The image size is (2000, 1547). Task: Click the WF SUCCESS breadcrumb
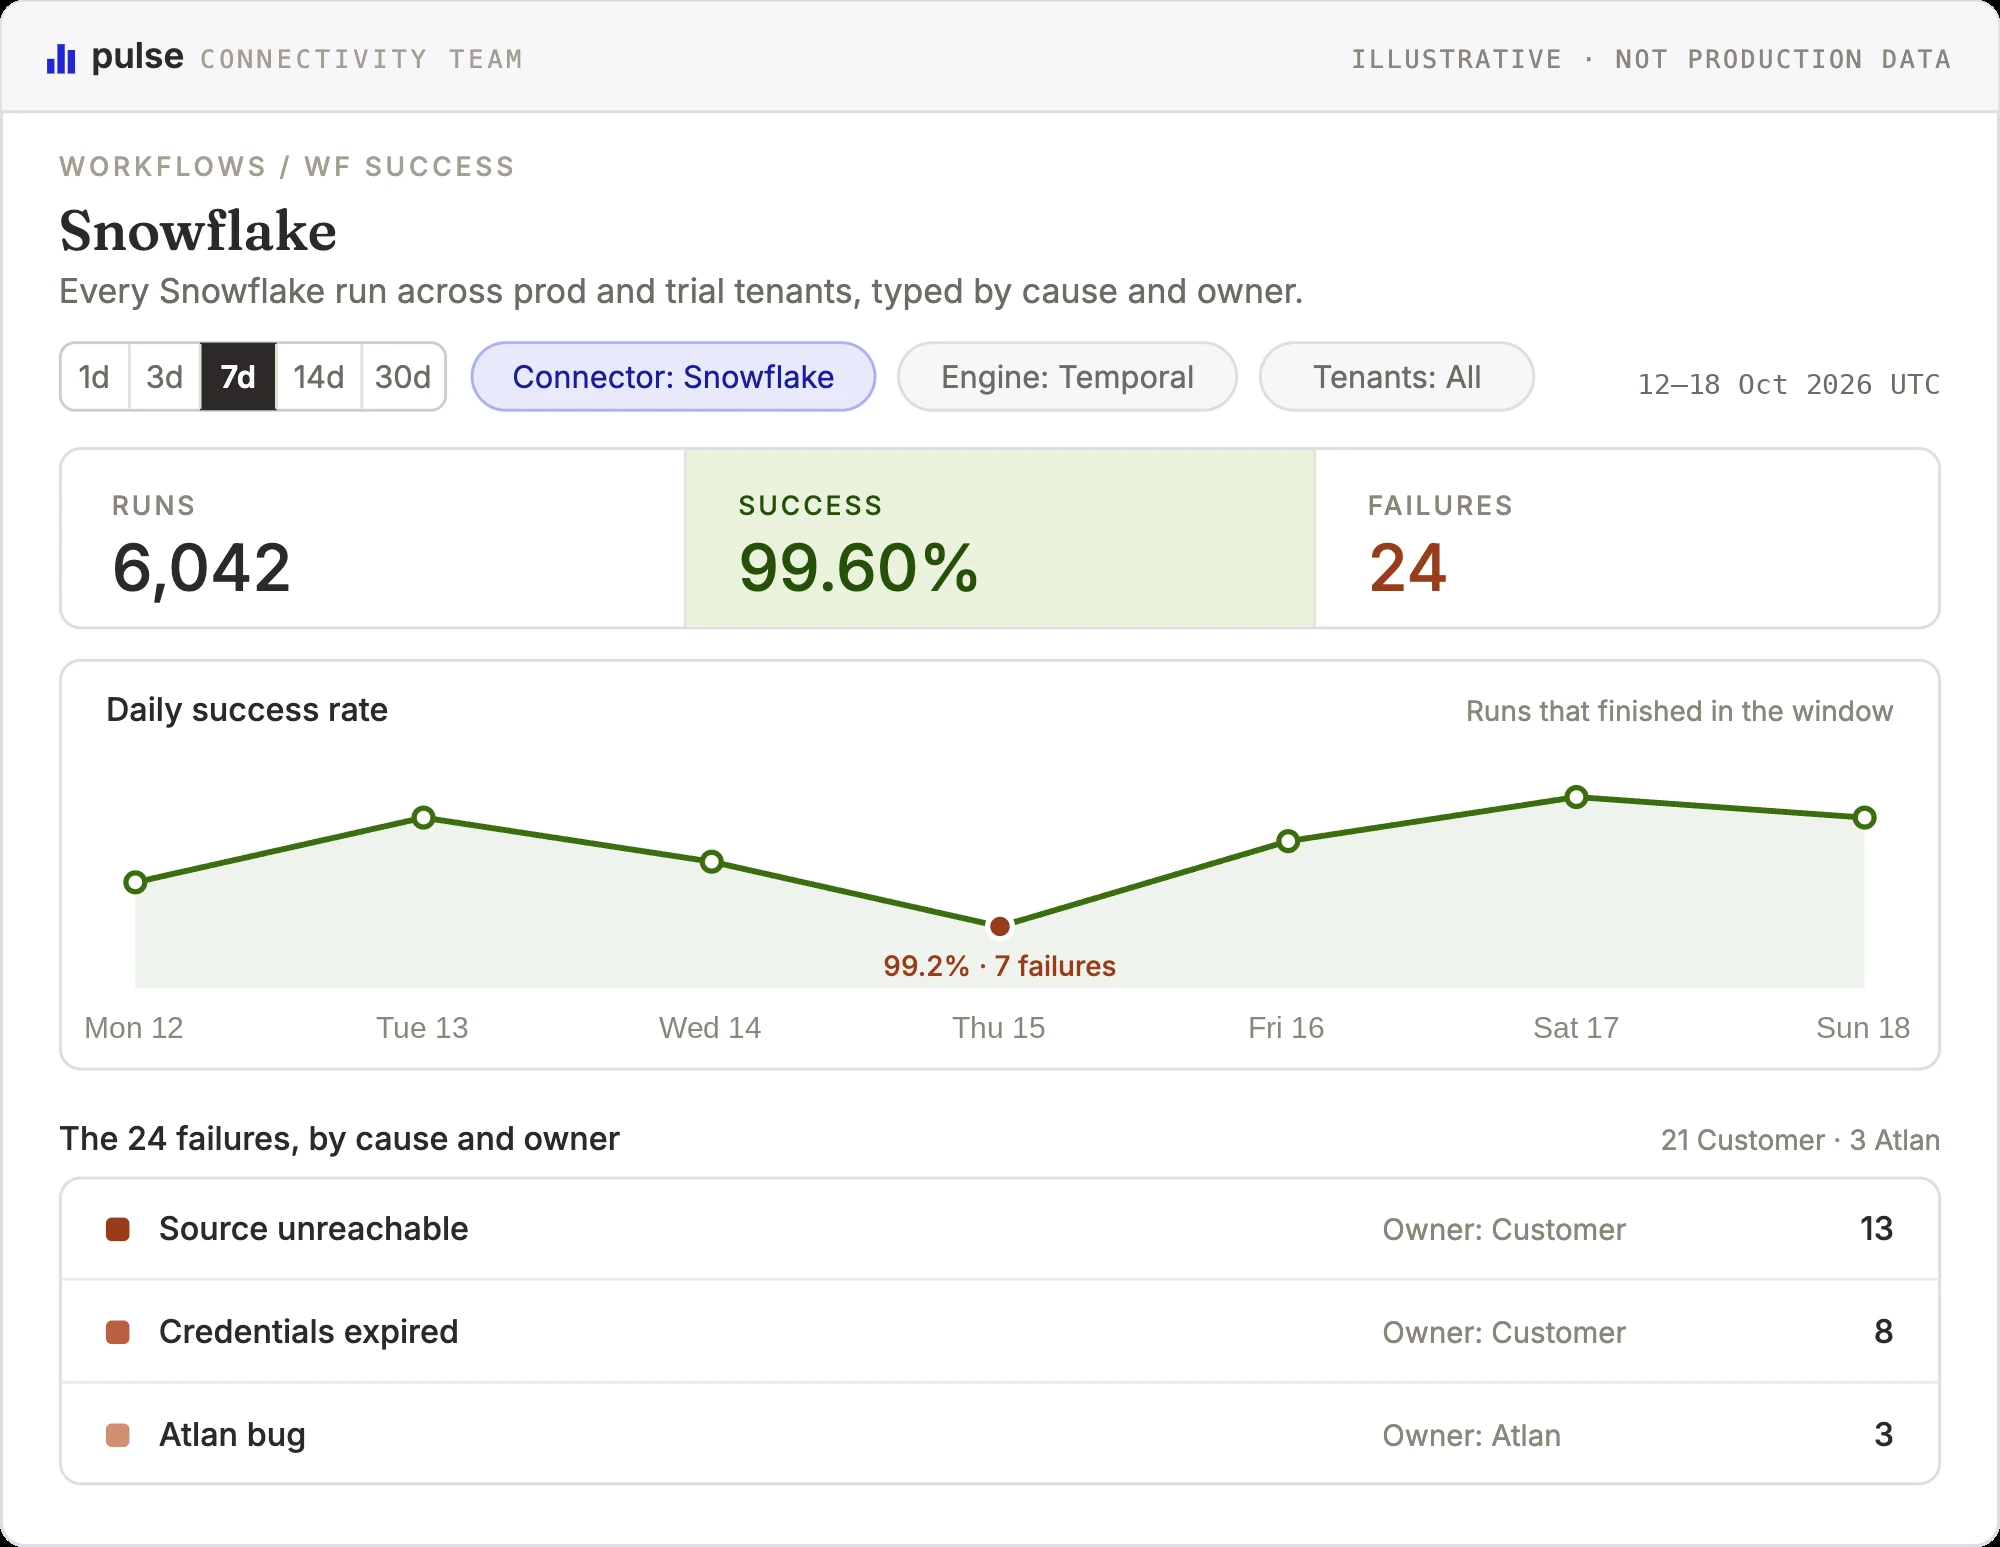point(410,166)
